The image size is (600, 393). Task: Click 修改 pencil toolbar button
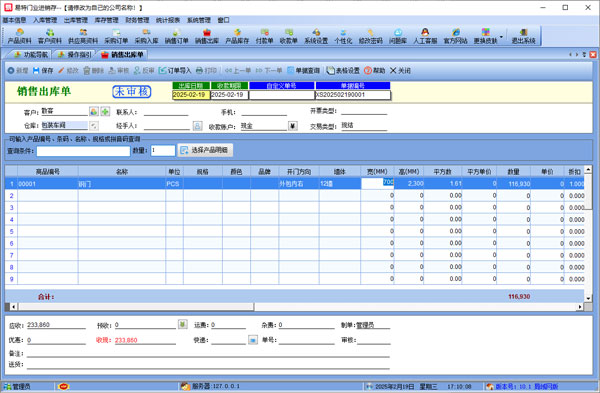(68, 70)
